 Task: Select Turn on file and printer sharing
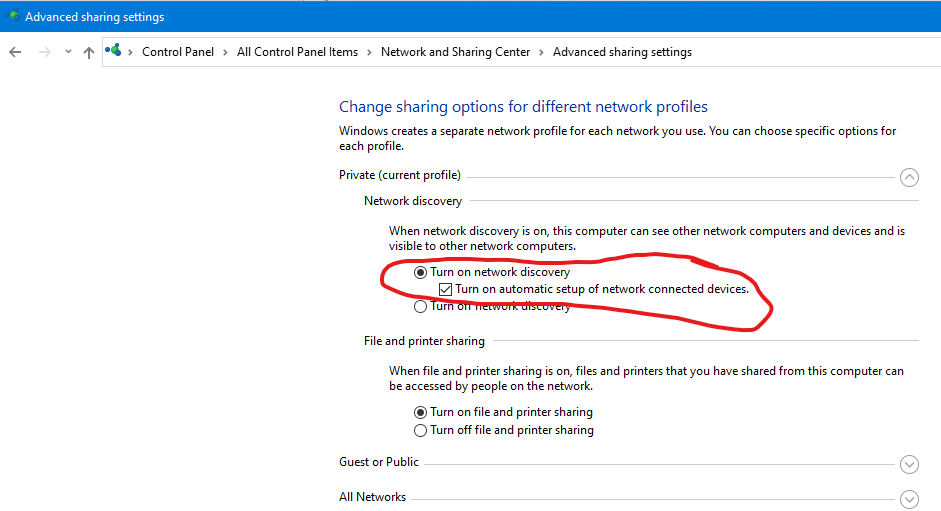pyautogui.click(x=420, y=413)
